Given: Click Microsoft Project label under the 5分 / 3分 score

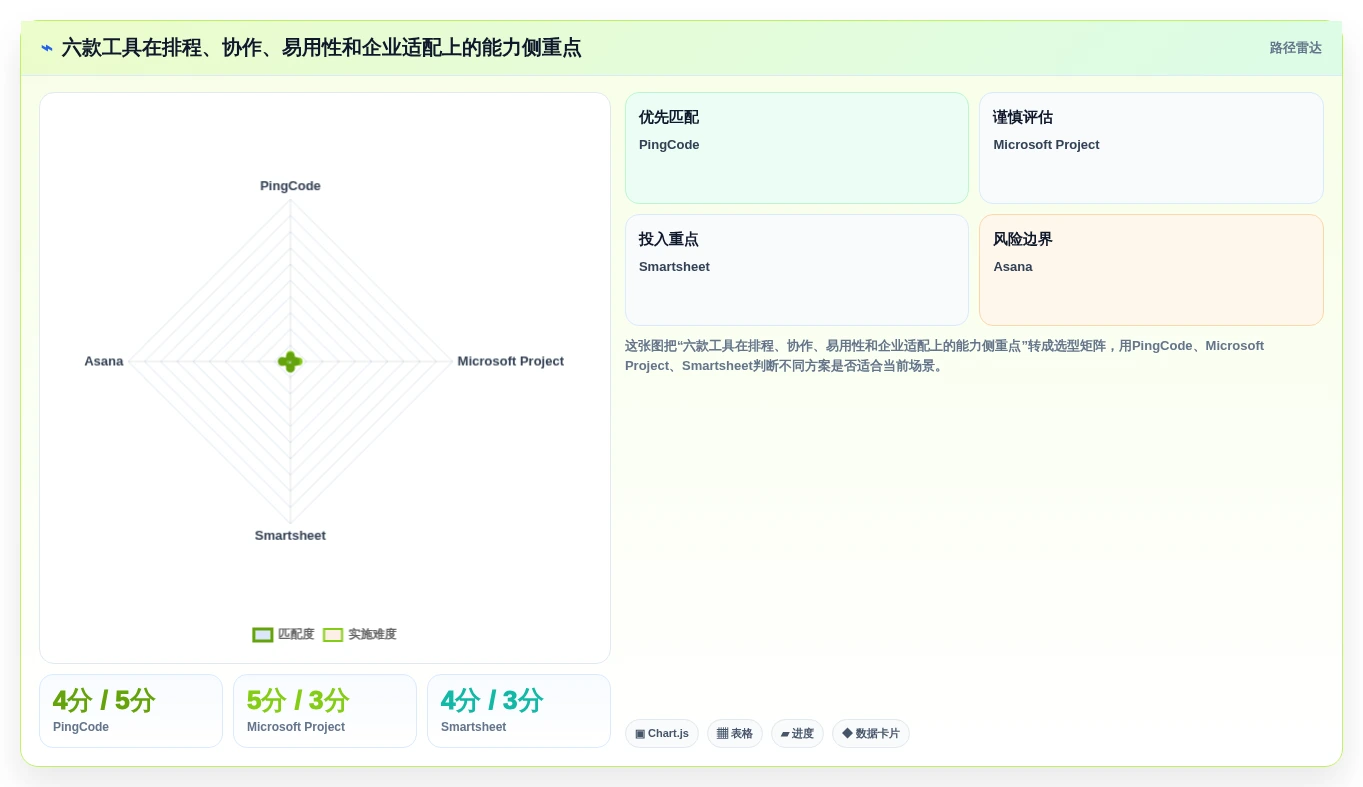Looking at the screenshot, I should pyautogui.click(x=296, y=728).
